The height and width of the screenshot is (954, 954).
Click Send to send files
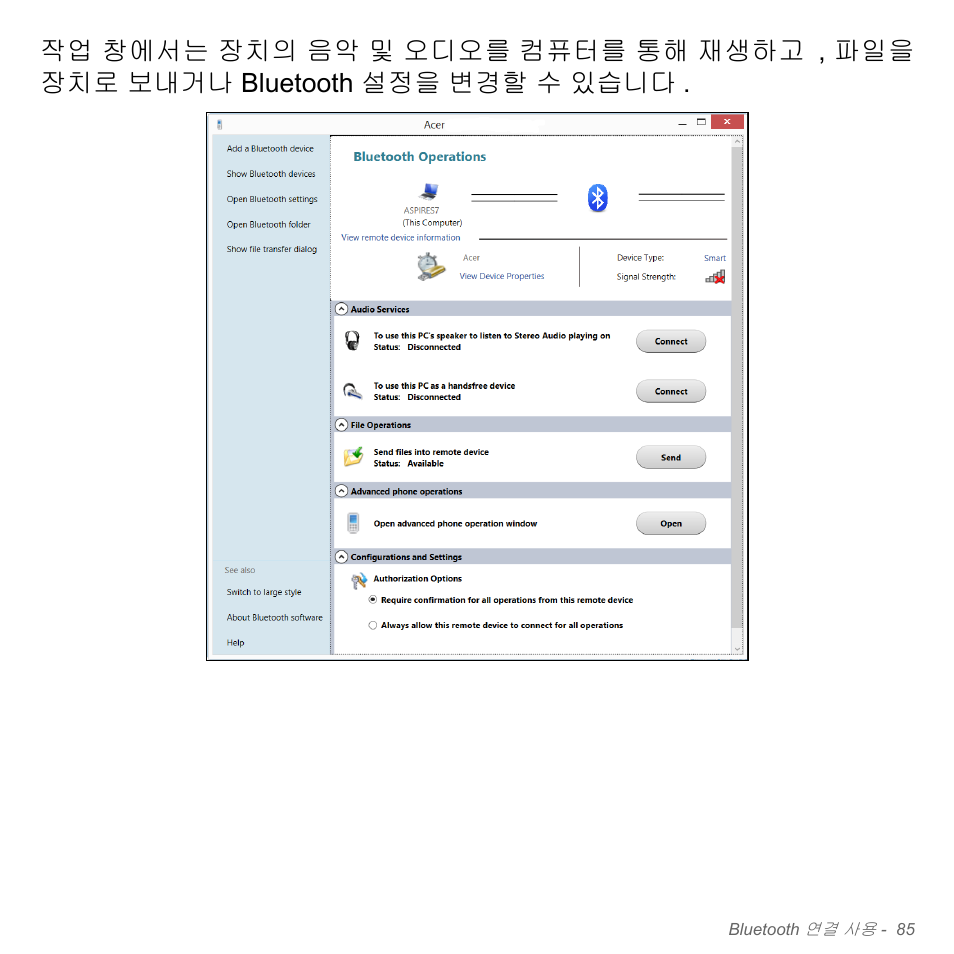[671, 458]
